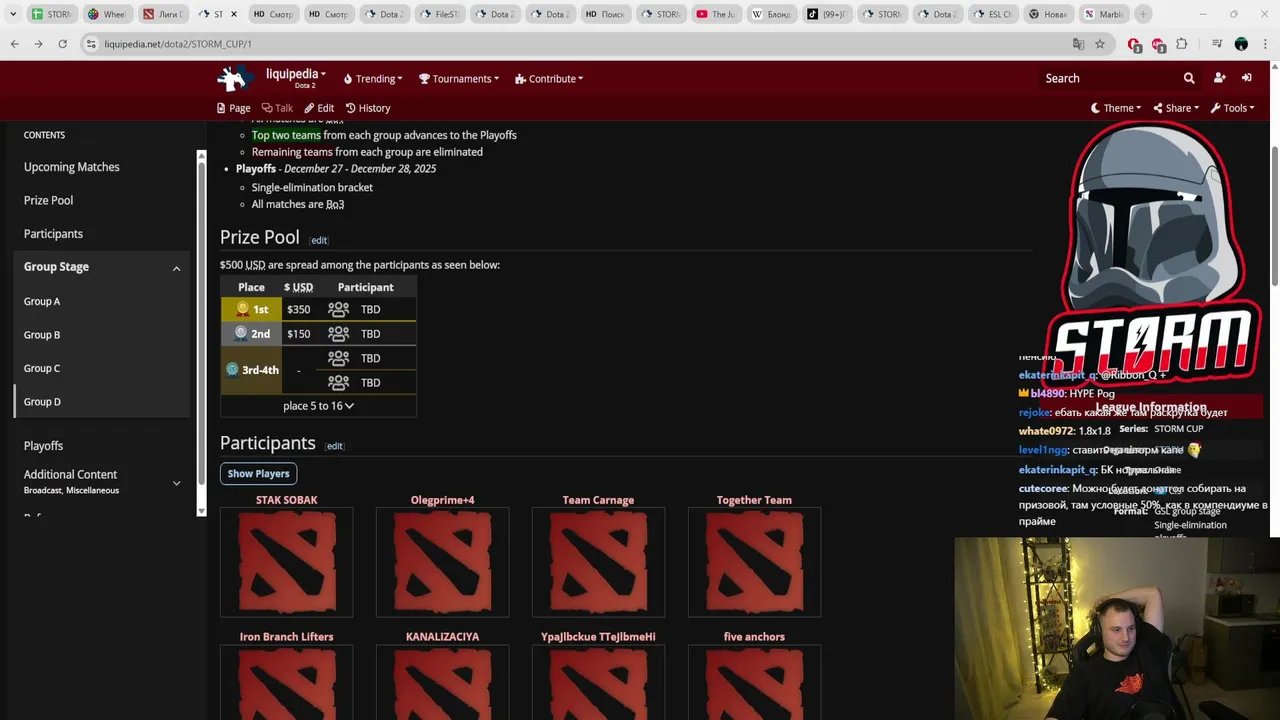Click the site info icon in address bar
The image size is (1280, 720).
pyautogui.click(x=91, y=44)
